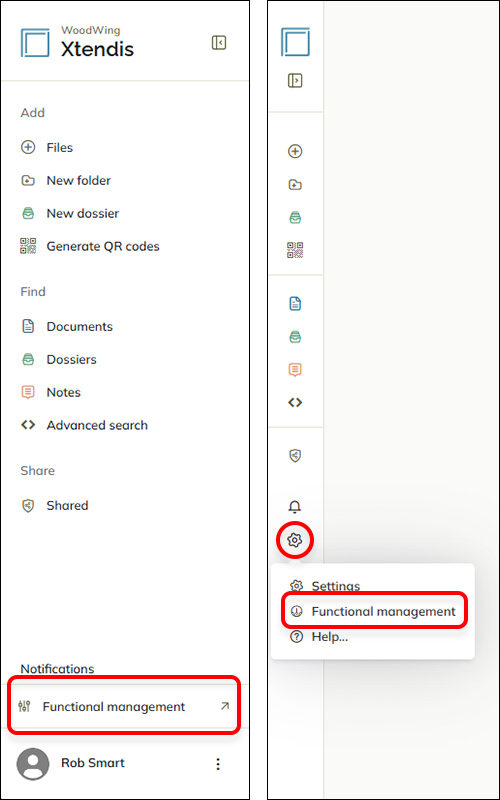
Task: Click the New dossier green icon in expanded sidebar
Action: pos(28,213)
